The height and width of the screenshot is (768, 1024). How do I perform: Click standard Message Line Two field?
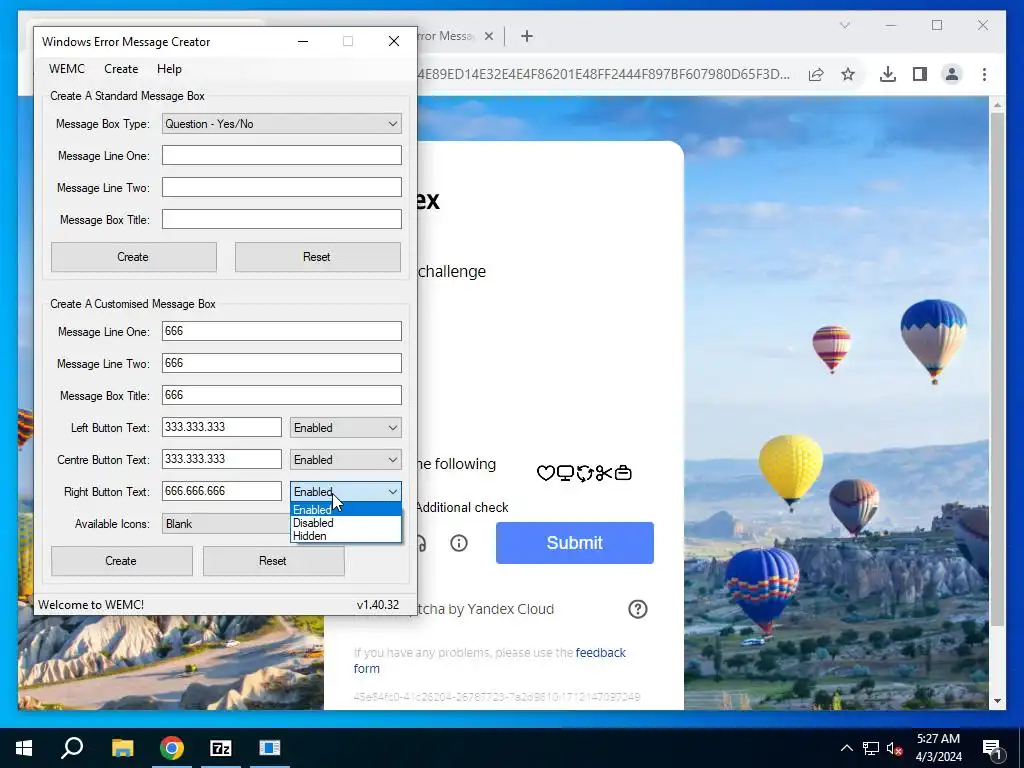tap(281, 187)
